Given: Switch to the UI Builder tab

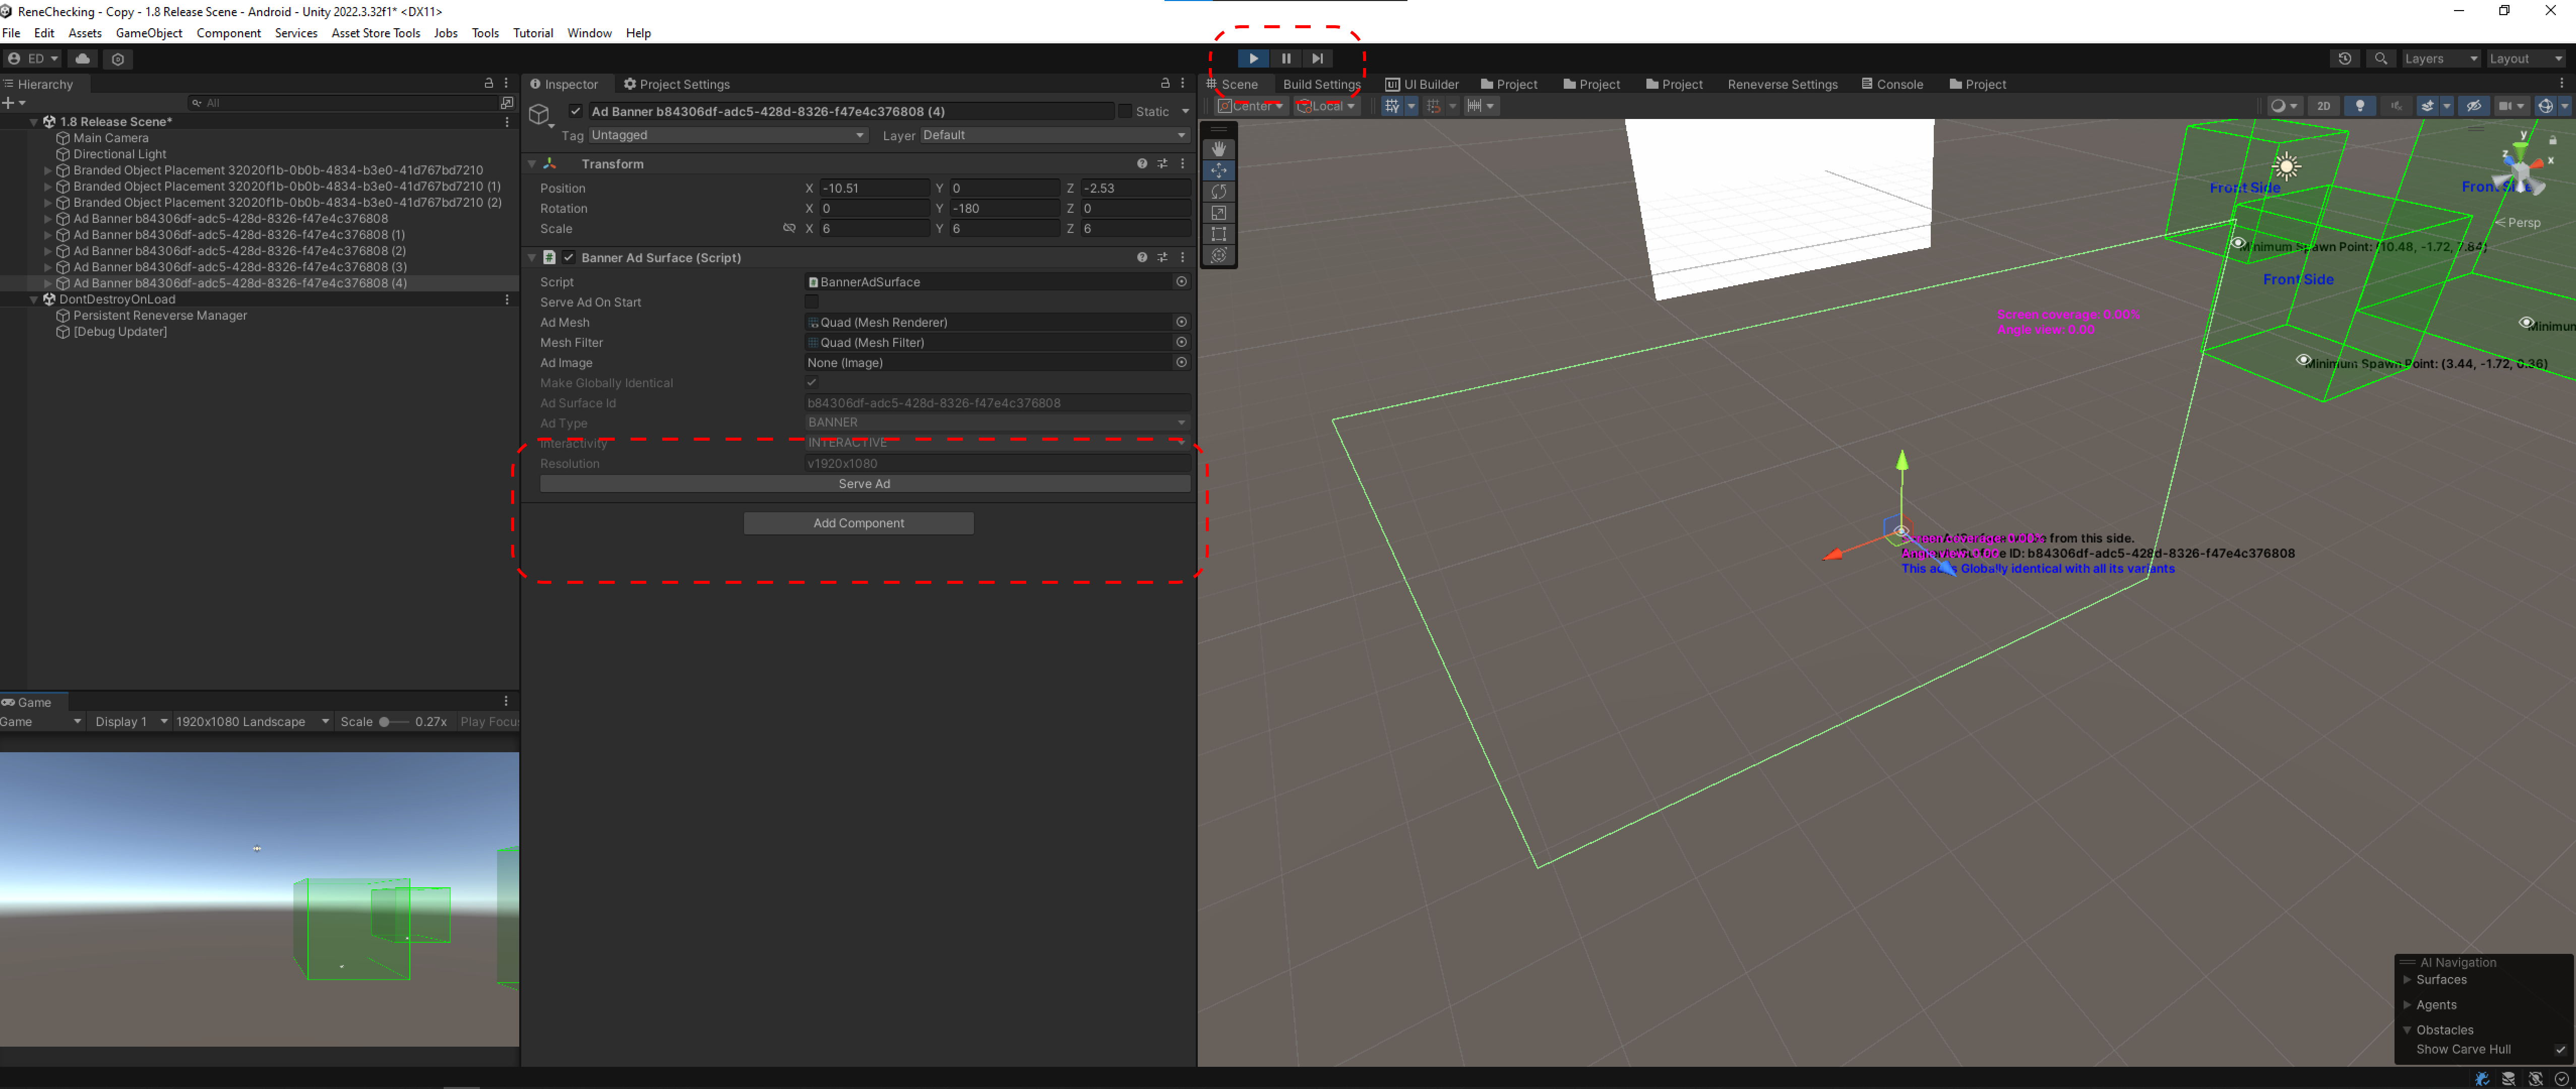Looking at the screenshot, I should click(1422, 84).
